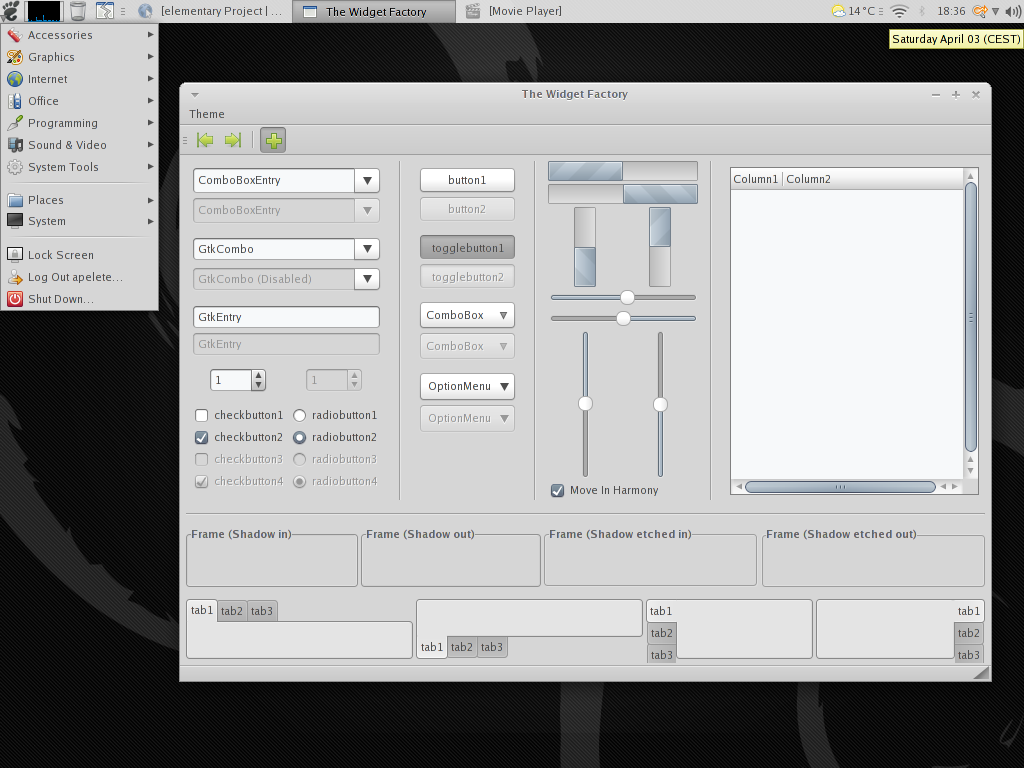The image size is (1024, 768).
Task: Open the weather applet showing 14 °C
Action: pos(856,11)
